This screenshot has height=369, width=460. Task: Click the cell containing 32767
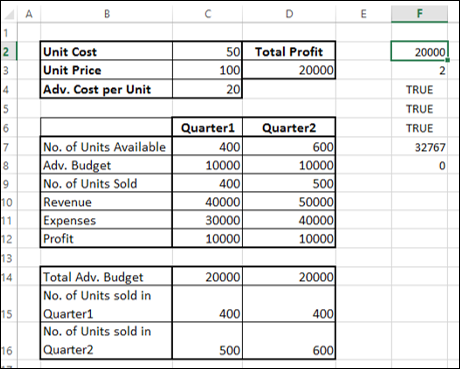pos(419,147)
